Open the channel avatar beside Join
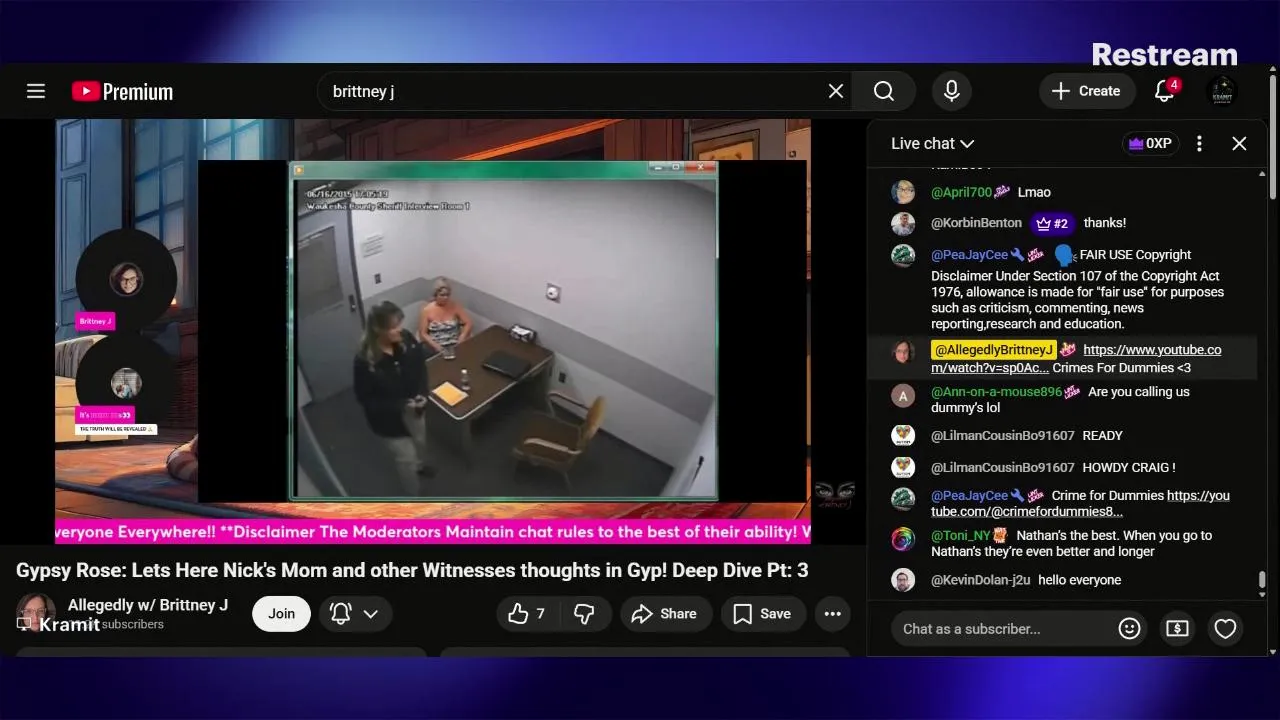1280x720 pixels. coord(35,611)
